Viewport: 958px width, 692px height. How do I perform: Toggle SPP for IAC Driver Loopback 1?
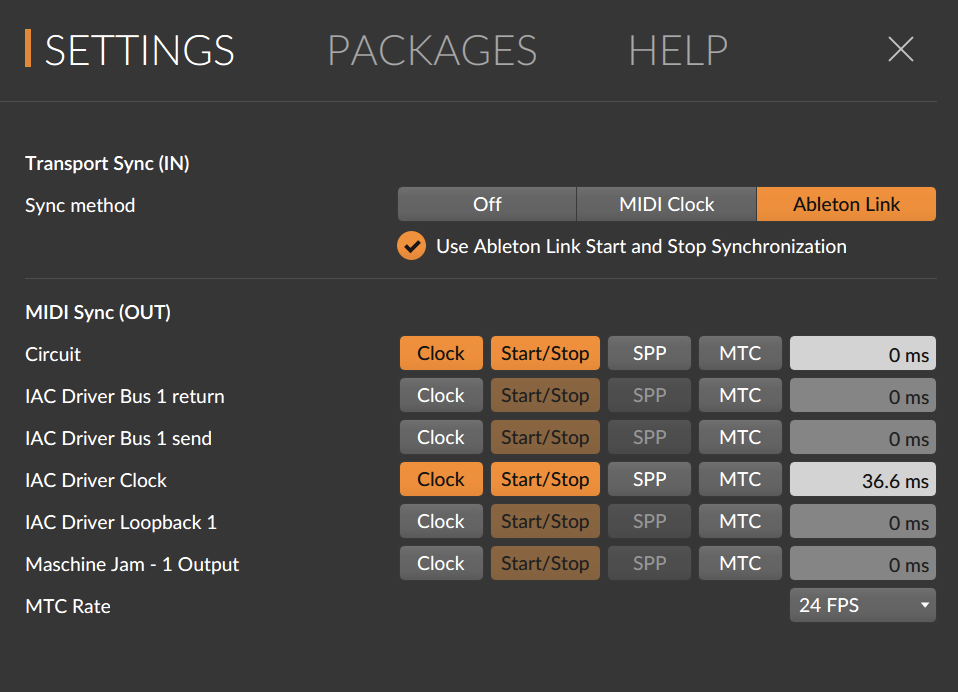[649, 521]
